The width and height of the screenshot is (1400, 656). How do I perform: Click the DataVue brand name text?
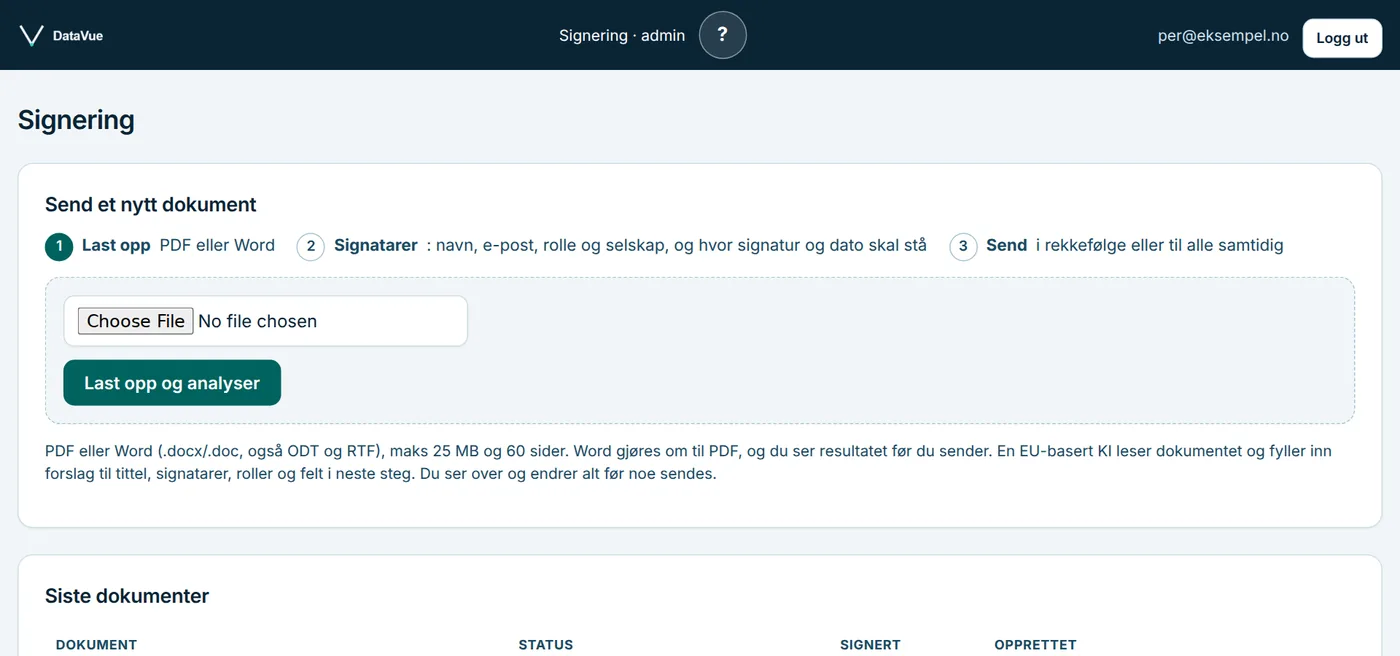(78, 36)
